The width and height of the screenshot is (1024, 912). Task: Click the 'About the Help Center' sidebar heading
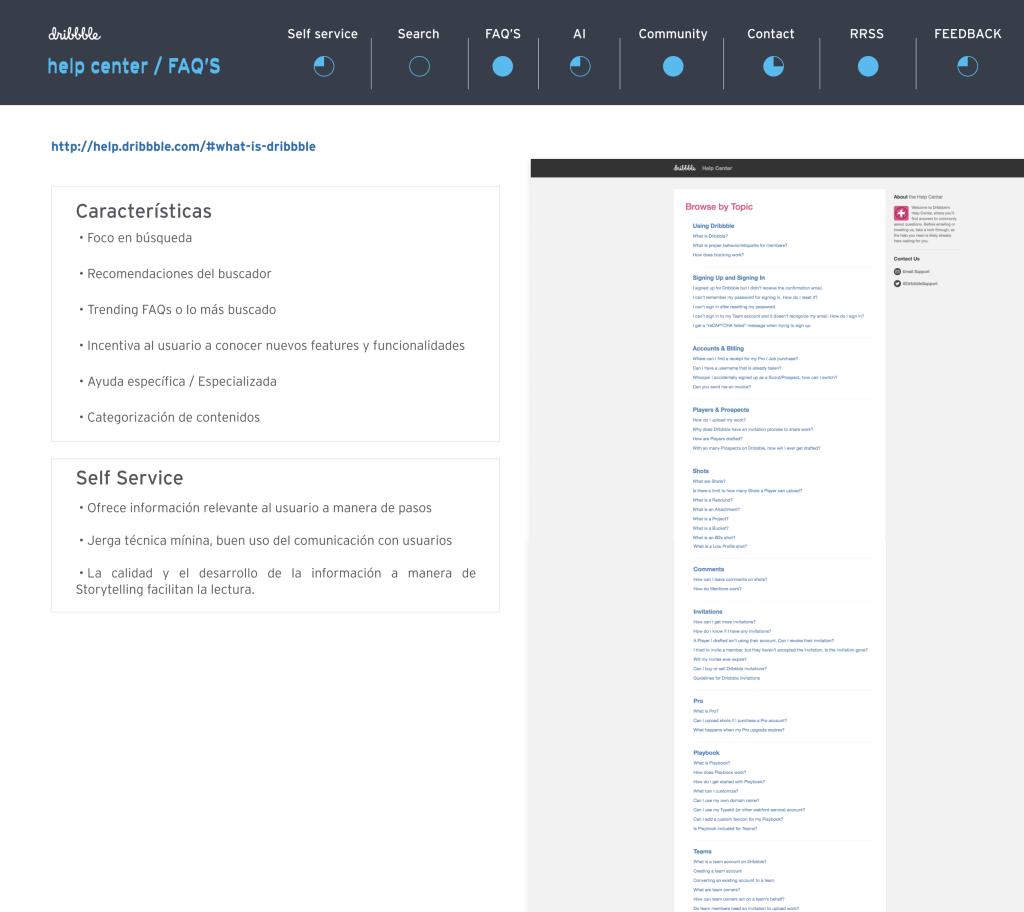918,197
